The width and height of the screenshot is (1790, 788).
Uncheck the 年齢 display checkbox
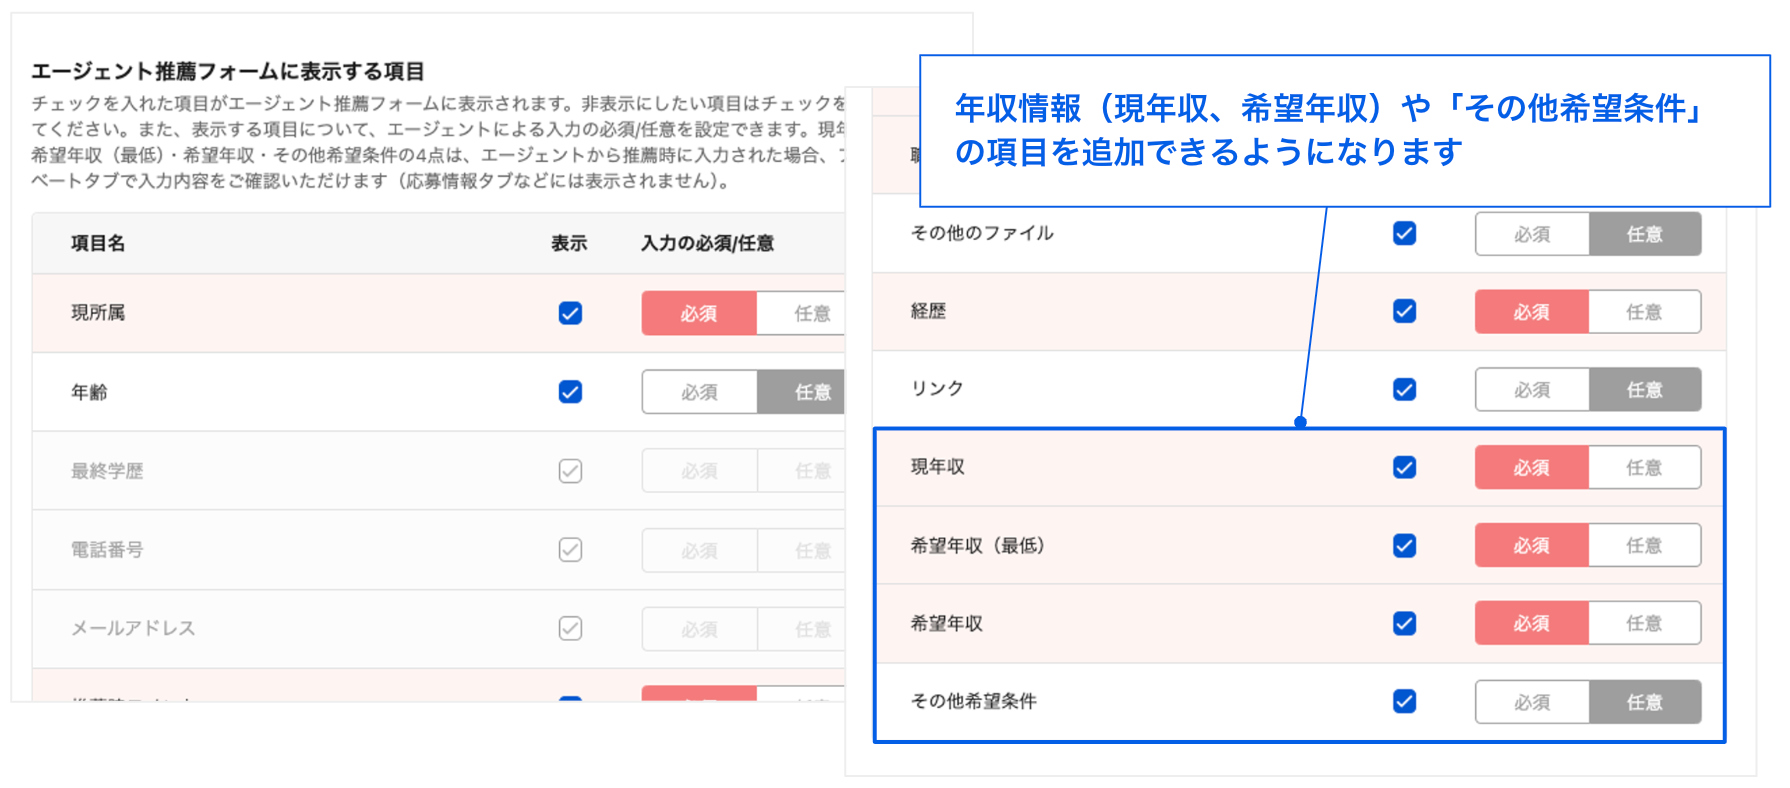[x=570, y=392]
